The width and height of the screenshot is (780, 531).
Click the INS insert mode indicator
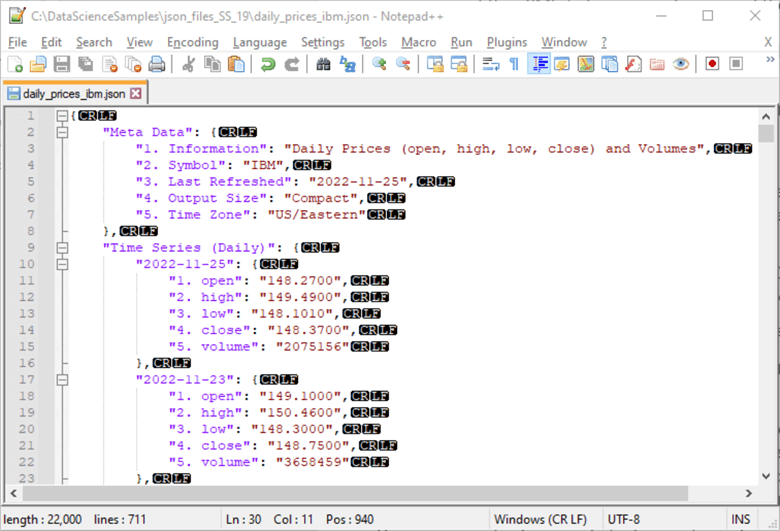click(x=740, y=520)
